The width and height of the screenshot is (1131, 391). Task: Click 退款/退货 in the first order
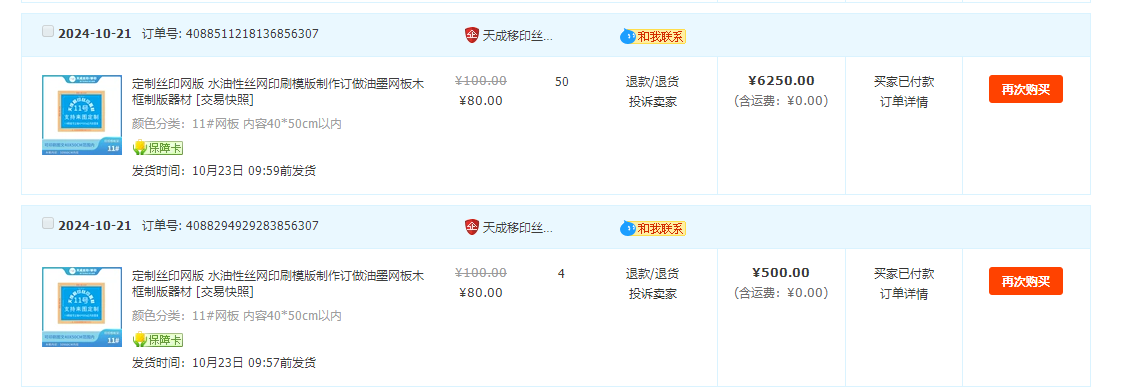pyautogui.click(x=652, y=82)
